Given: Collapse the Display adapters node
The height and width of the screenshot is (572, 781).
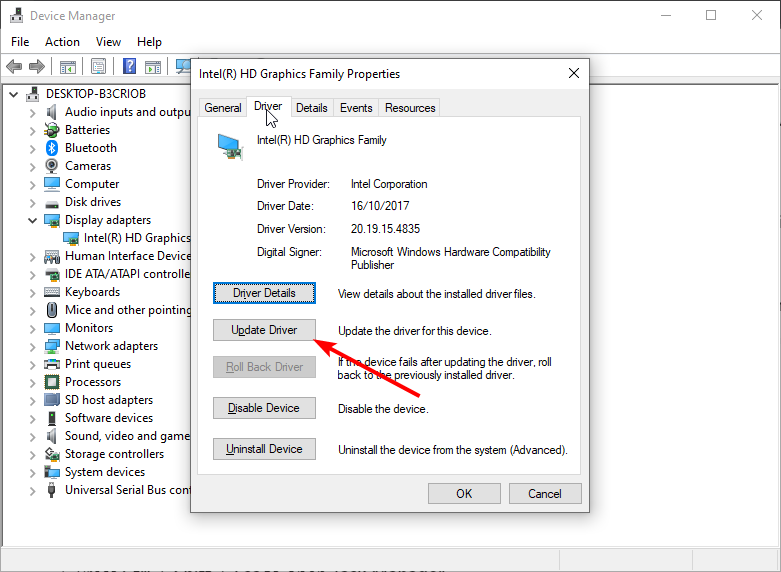Looking at the screenshot, I should point(33,220).
